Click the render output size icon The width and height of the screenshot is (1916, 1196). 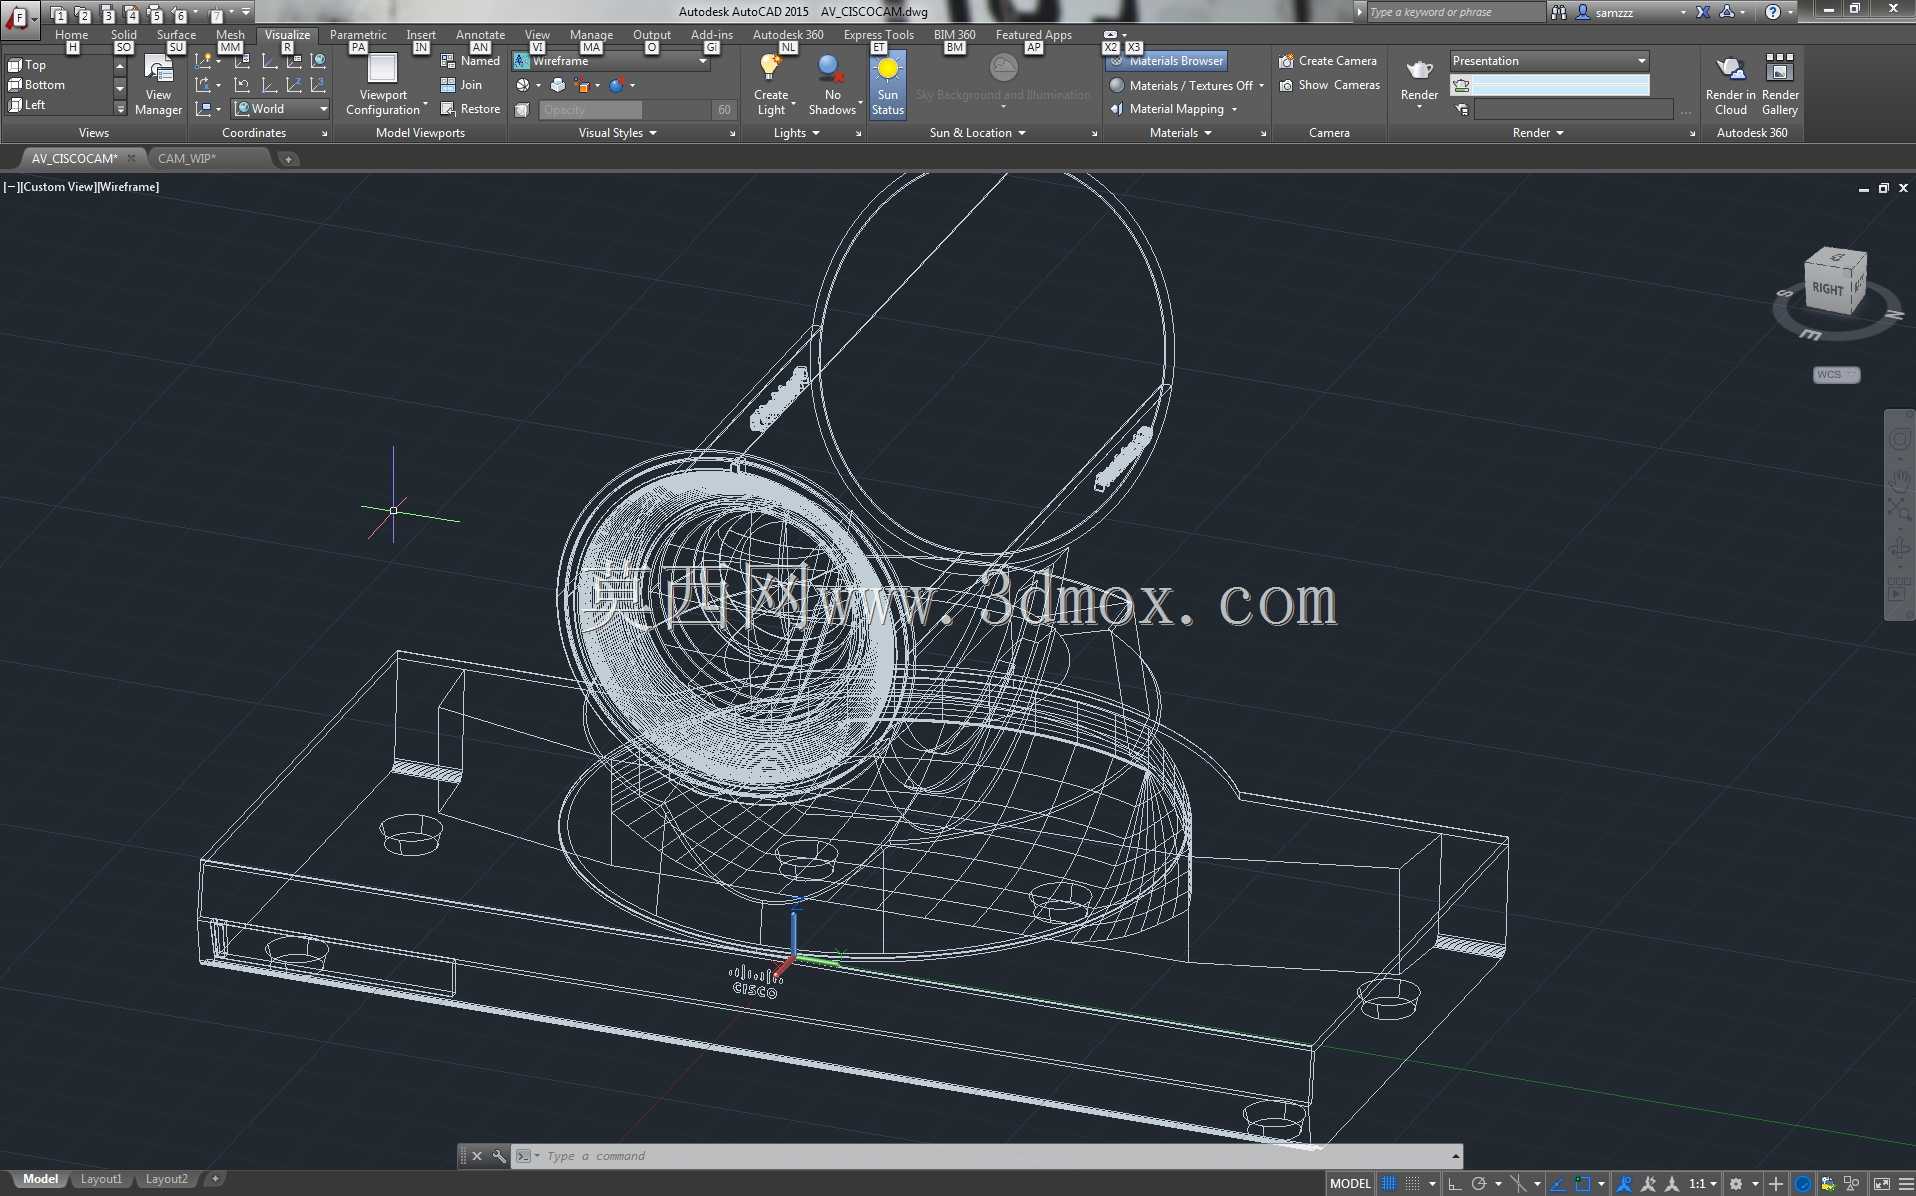1462,110
